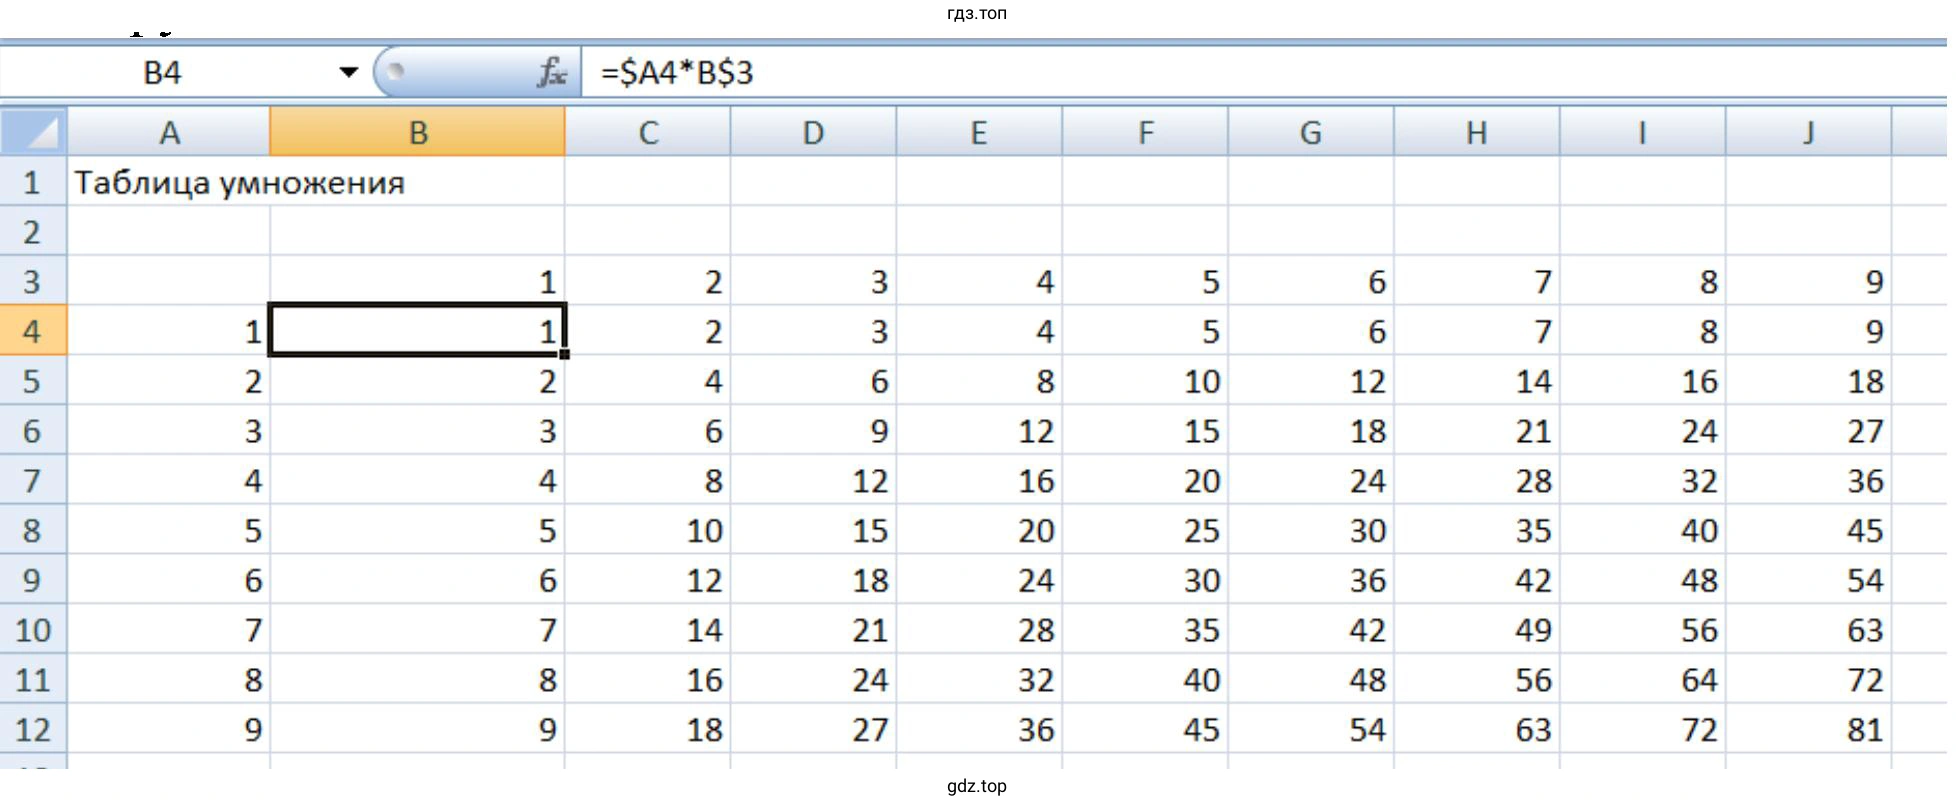Image resolution: width=1956 pixels, height=806 pixels.
Task: Click the Select All corner triangle
Action: click(34, 132)
